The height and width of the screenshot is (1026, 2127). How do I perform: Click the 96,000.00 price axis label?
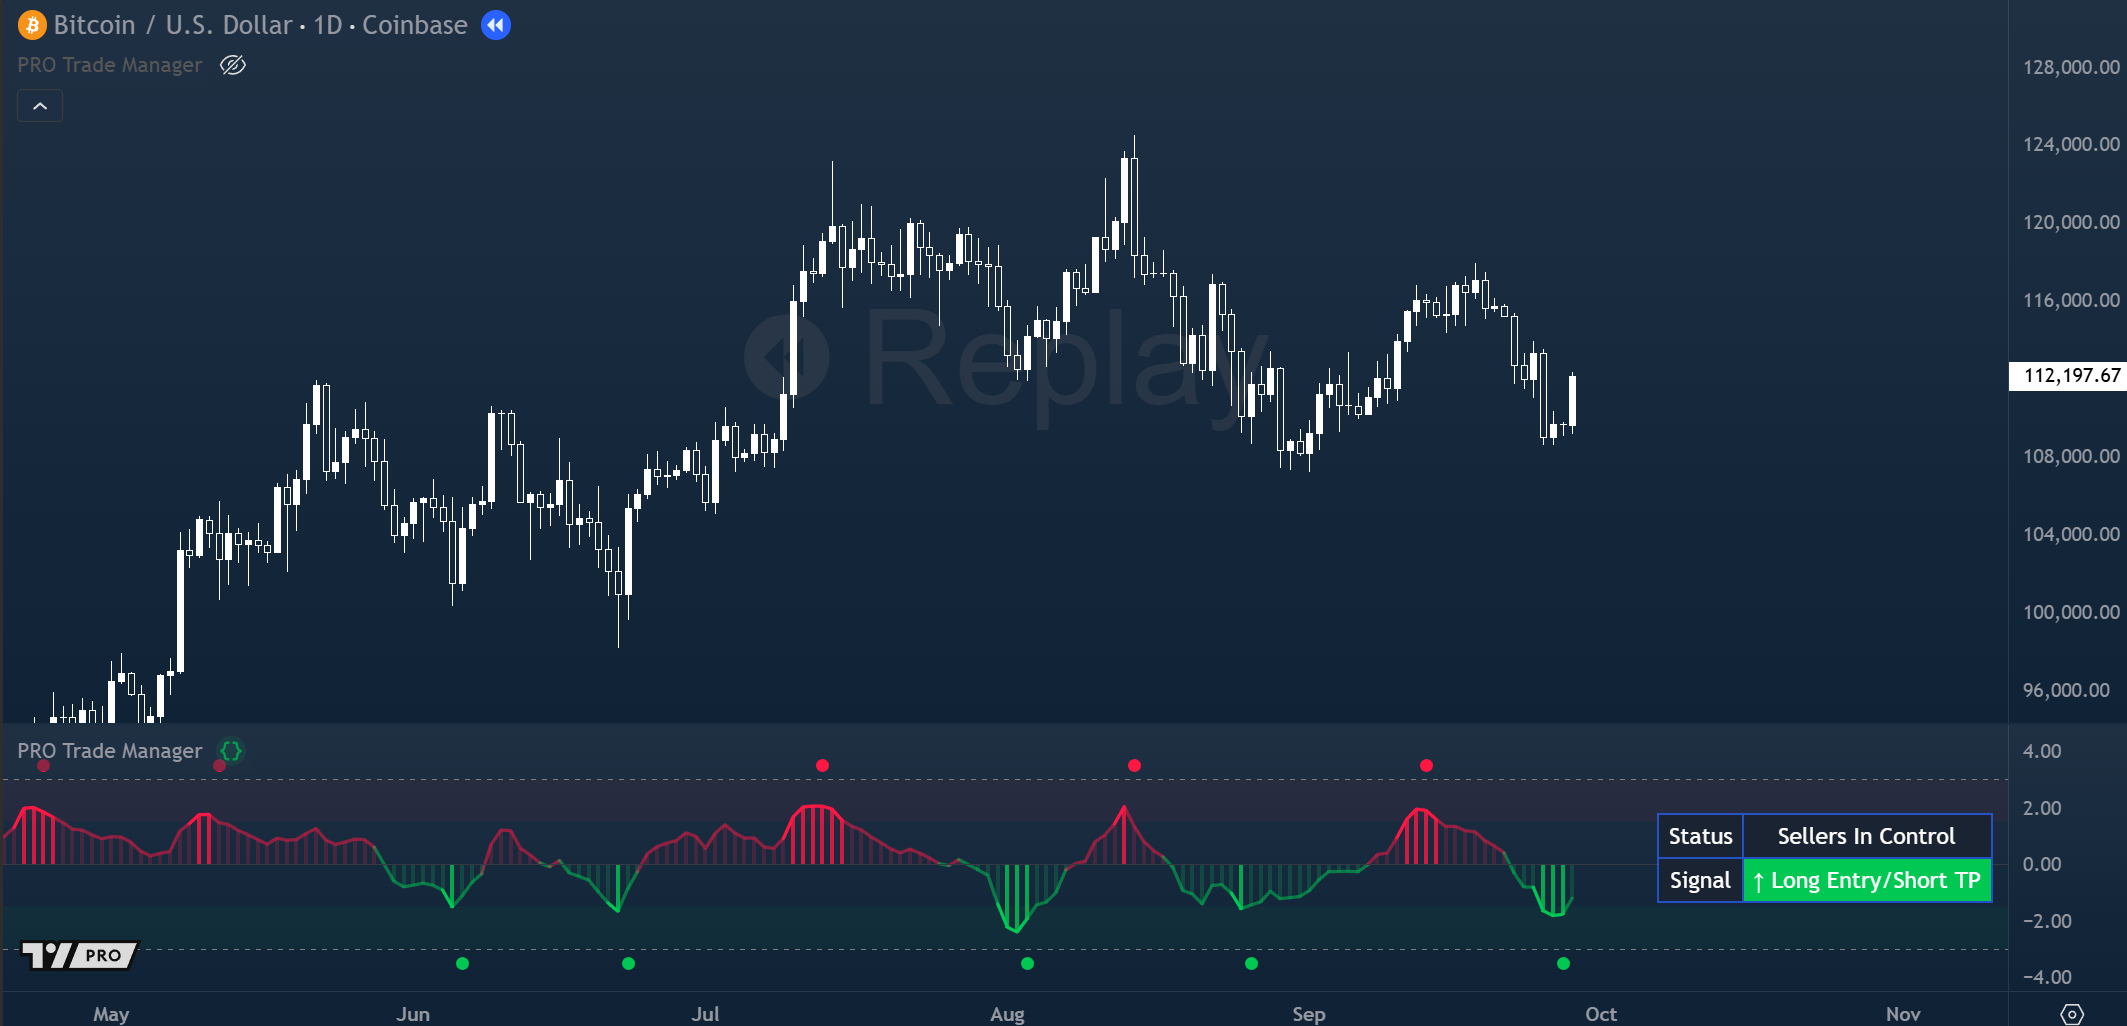click(x=2066, y=690)
